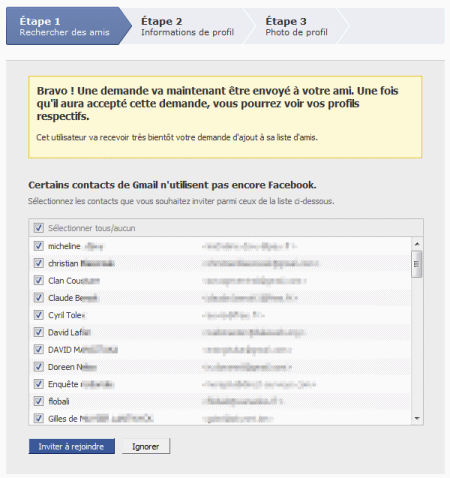This screenshot has width=450, height=478.
Task: Toggle the Cyril Tole contact checkbox
Action: click(x=39, y=315)
